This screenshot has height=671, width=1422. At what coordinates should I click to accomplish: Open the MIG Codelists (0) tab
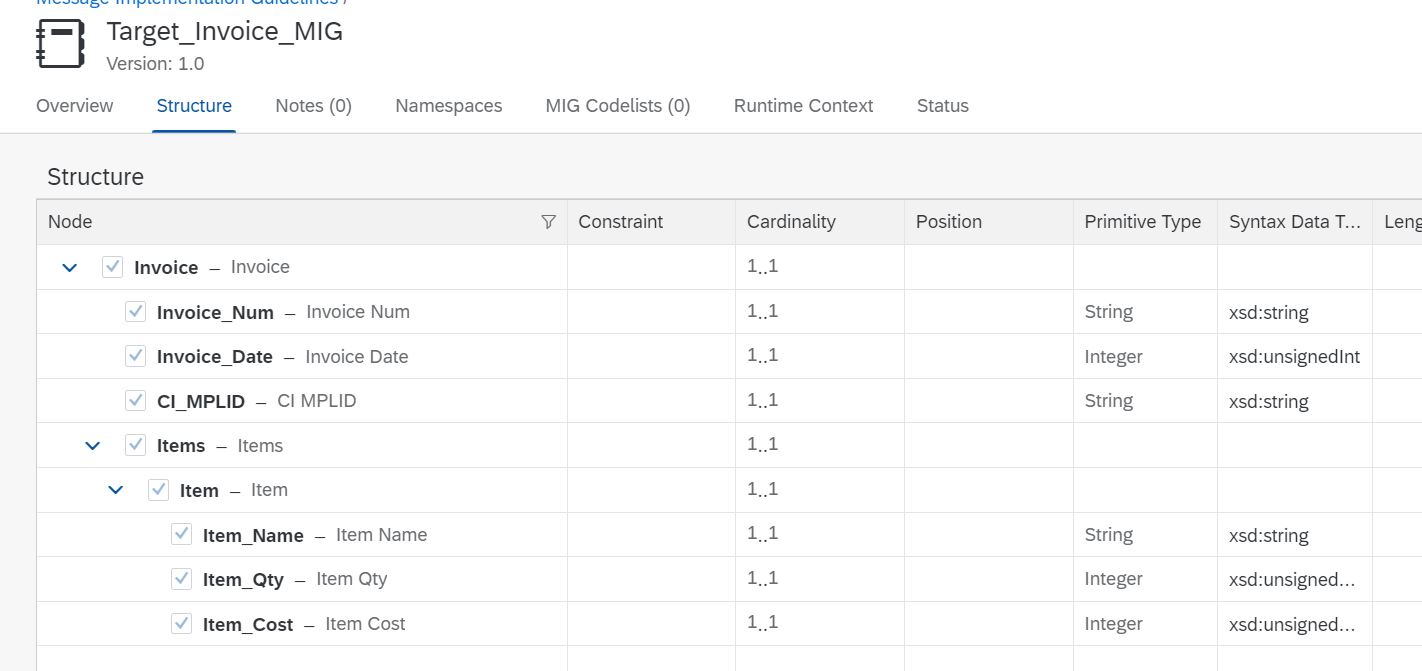point(617,105)
